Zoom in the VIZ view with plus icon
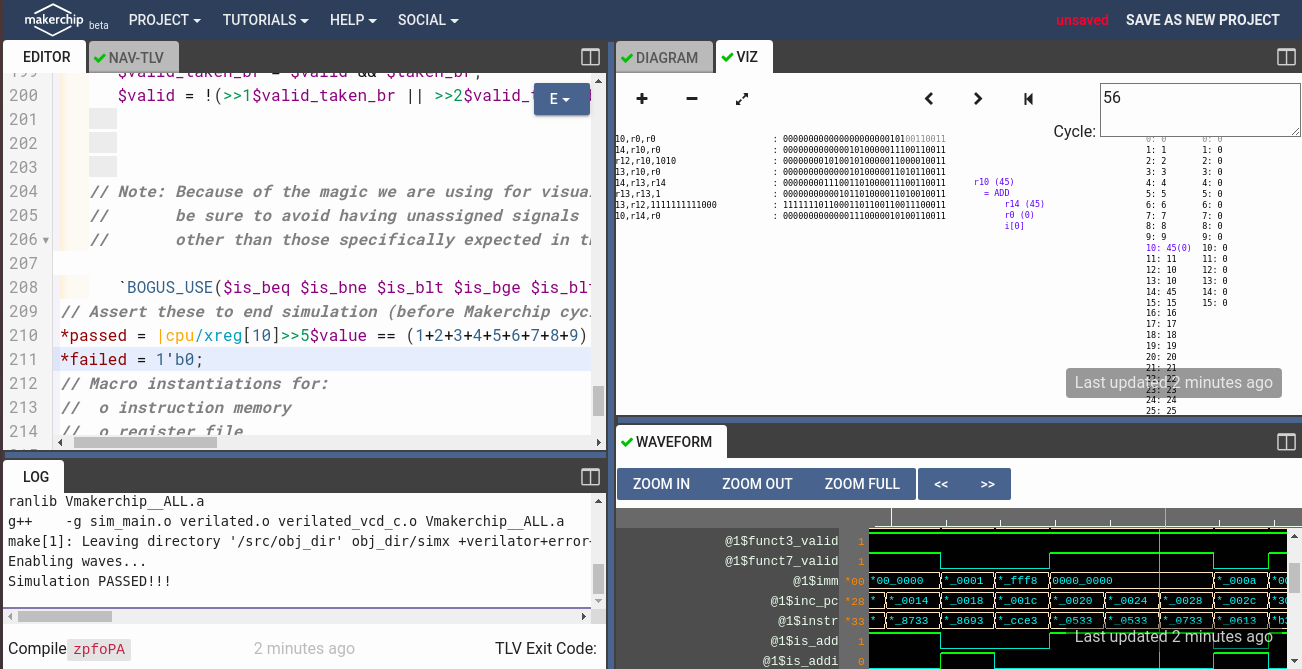This screenshot has width=1302, height=669. point(642,98)
